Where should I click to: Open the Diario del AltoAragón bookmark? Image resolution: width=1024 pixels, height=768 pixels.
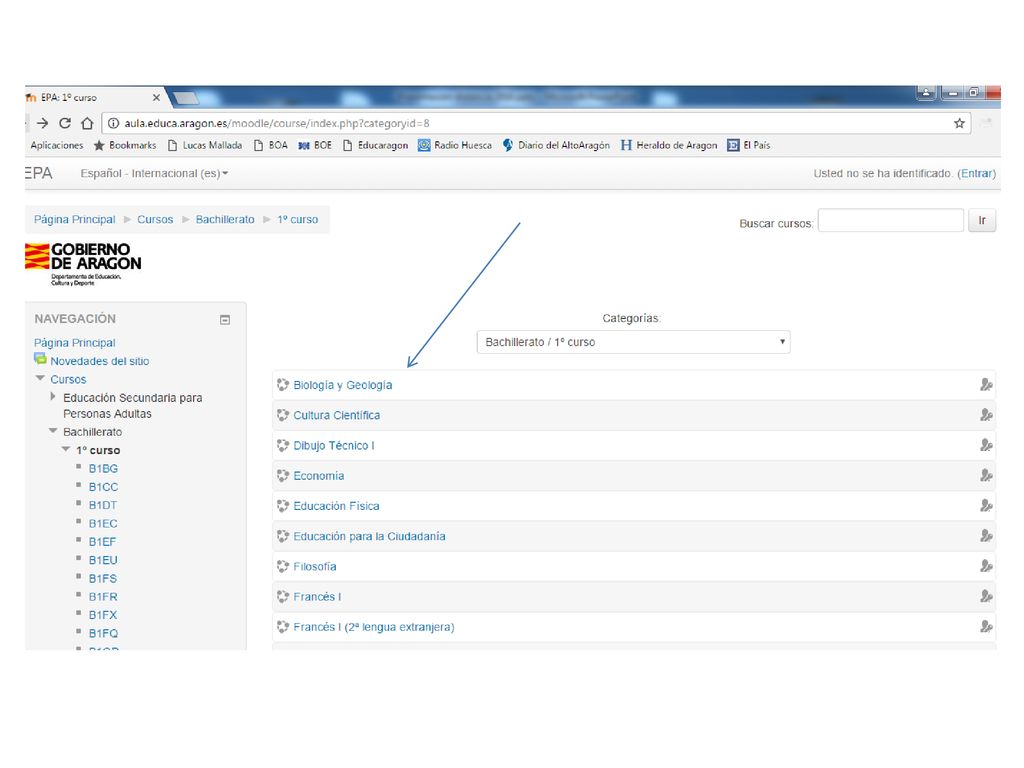[x=556, y=145]
